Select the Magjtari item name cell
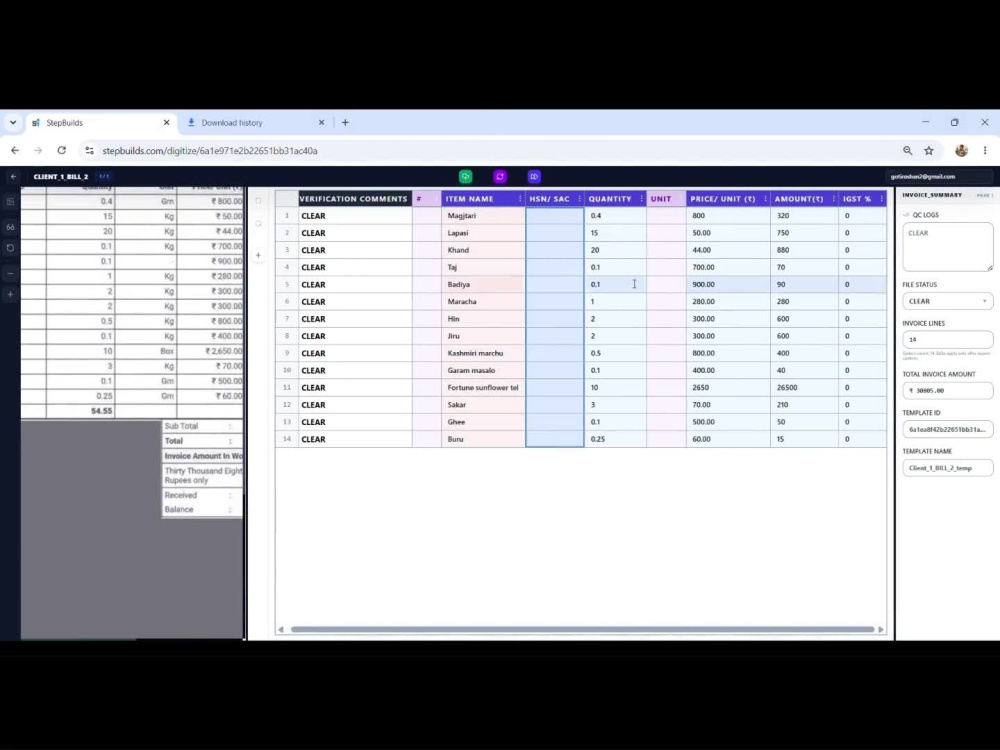This screenshot has height=750, width=1000. (x=483, y=216)
